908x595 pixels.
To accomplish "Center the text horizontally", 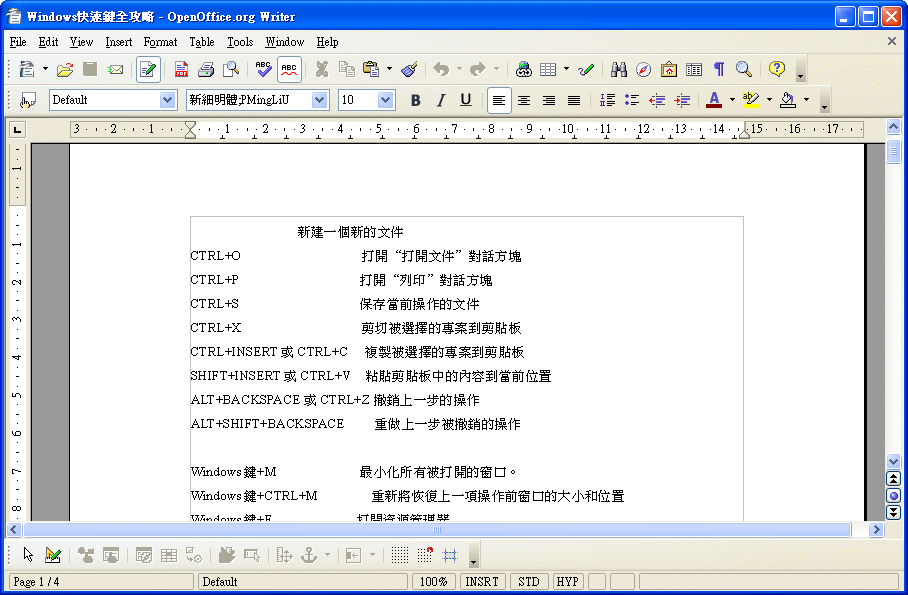I will pos(523,100).
